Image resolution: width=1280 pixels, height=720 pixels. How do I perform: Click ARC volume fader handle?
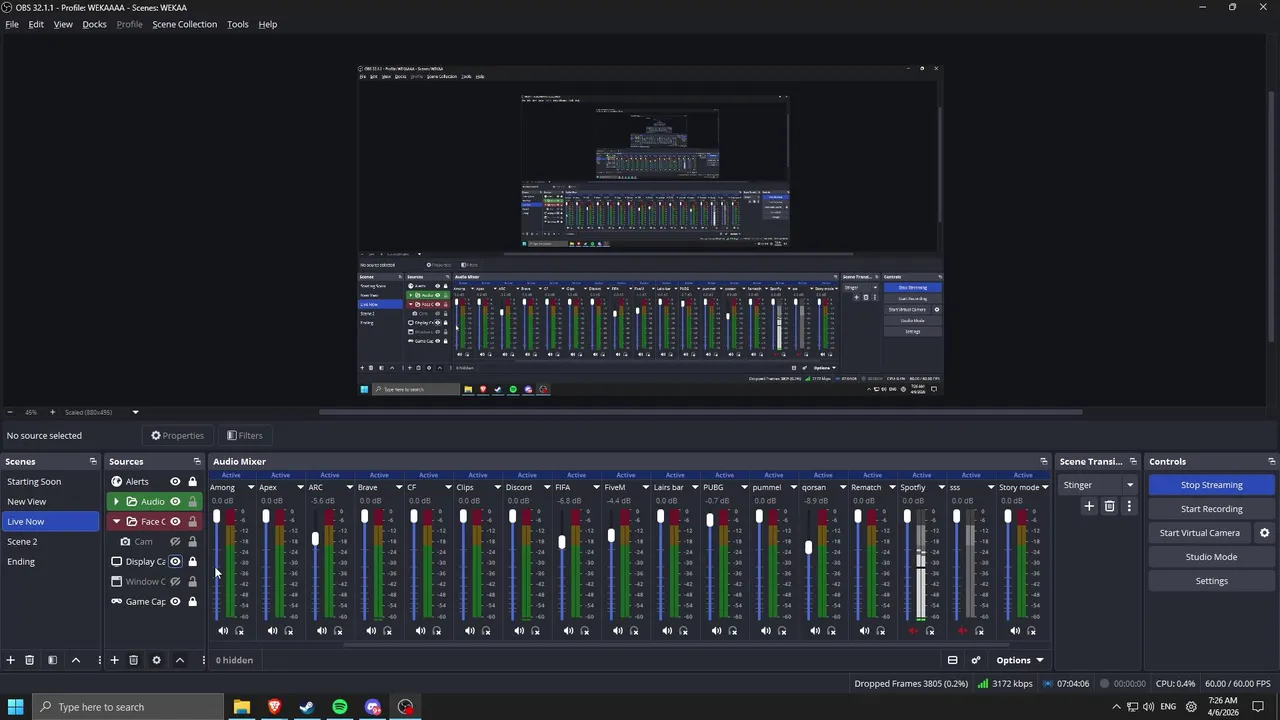click(315, 539)
